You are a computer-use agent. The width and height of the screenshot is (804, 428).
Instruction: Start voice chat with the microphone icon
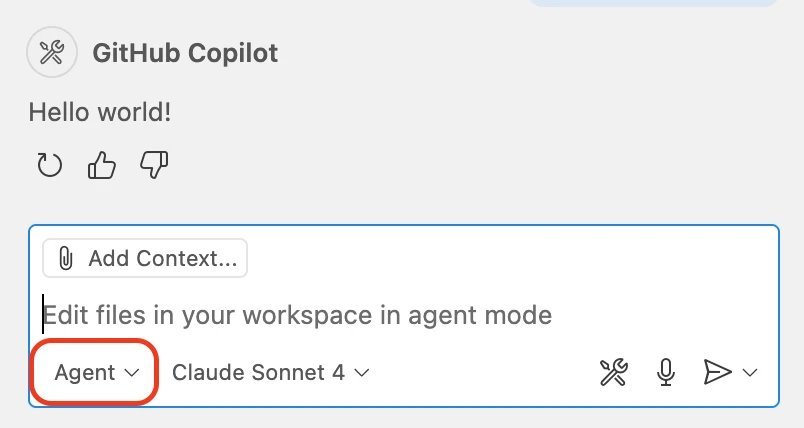(x=665, y=373)
